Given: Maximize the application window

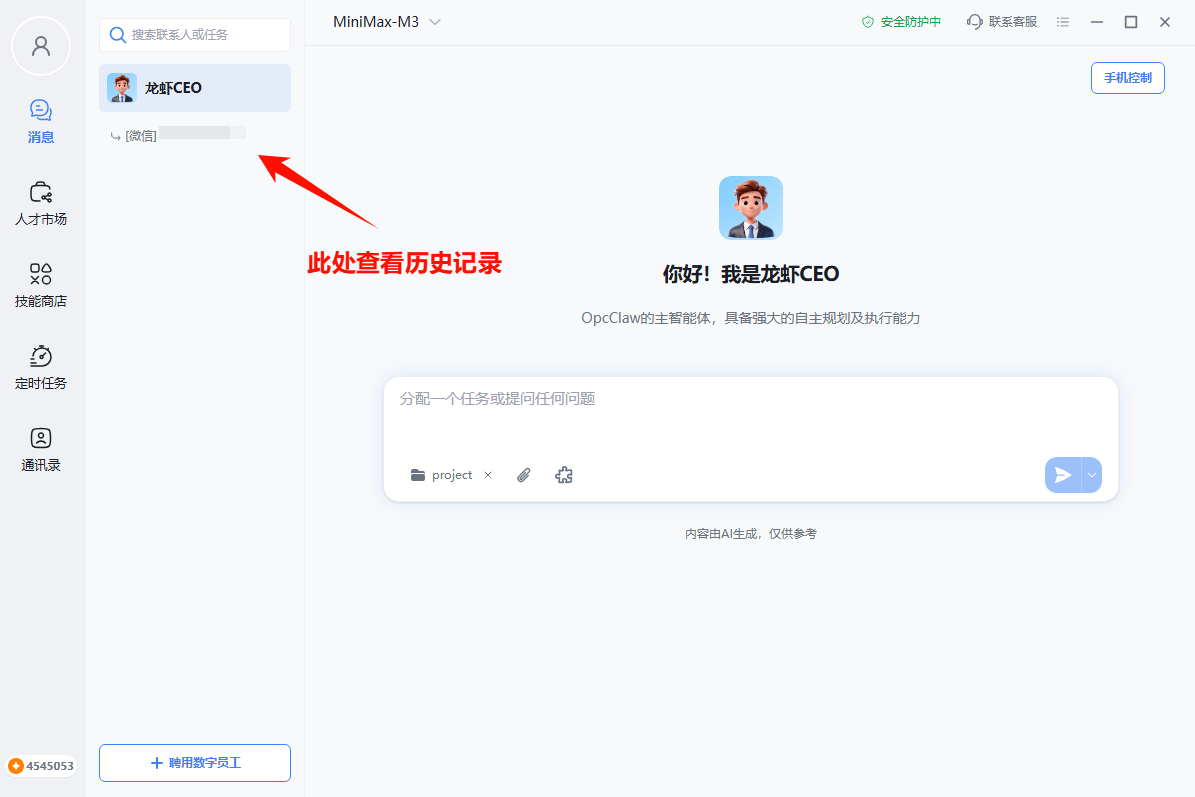Looking at the screenshot, I should (x=1131, y=22).
